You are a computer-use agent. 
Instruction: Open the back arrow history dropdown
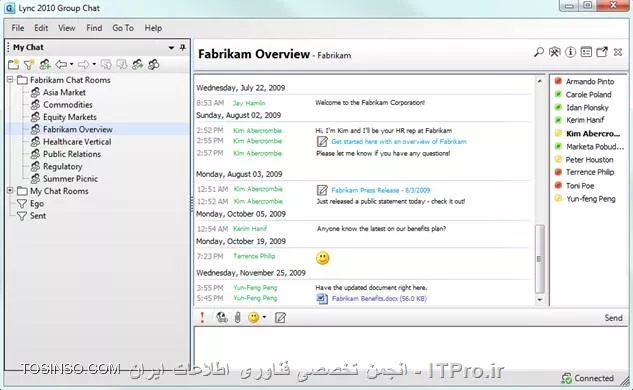tap(71, 64)
